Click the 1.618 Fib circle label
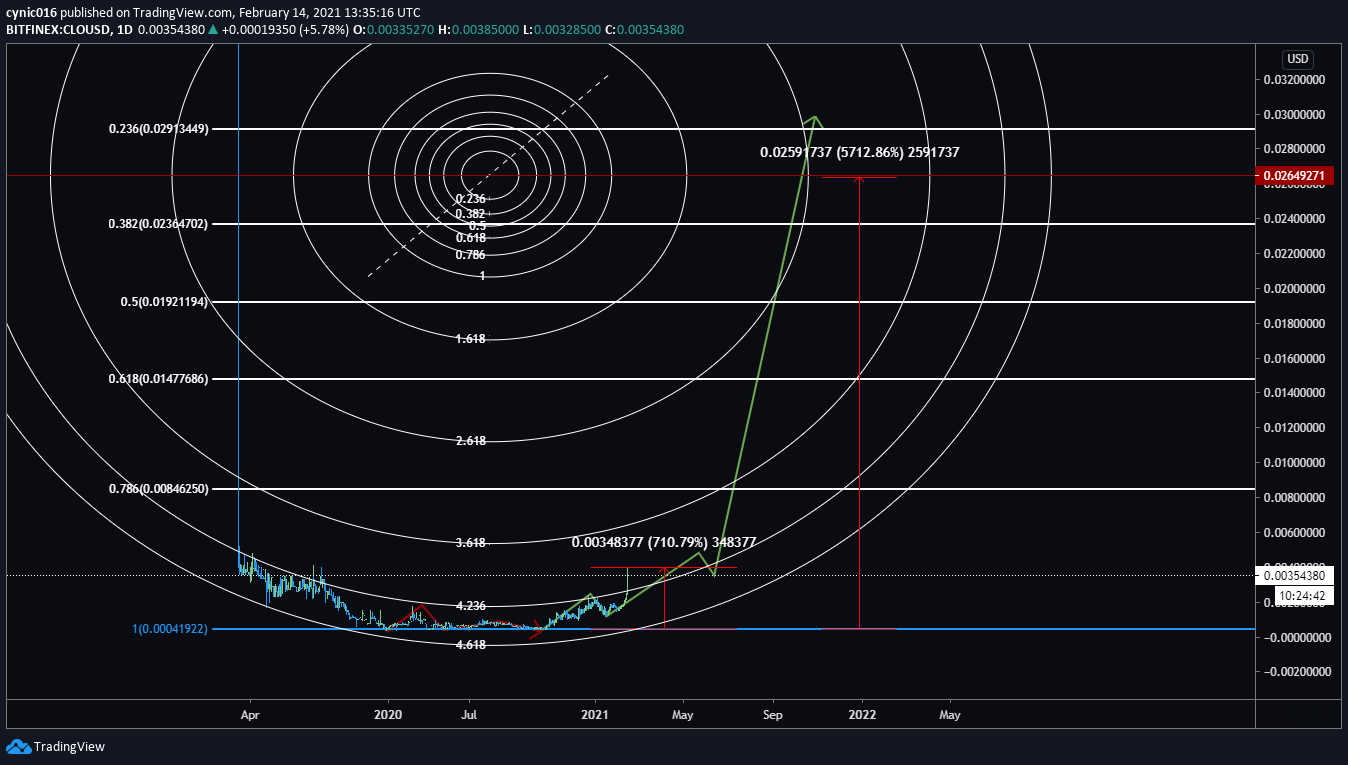This screenshot has width=1348, height=765. [470, 339]
